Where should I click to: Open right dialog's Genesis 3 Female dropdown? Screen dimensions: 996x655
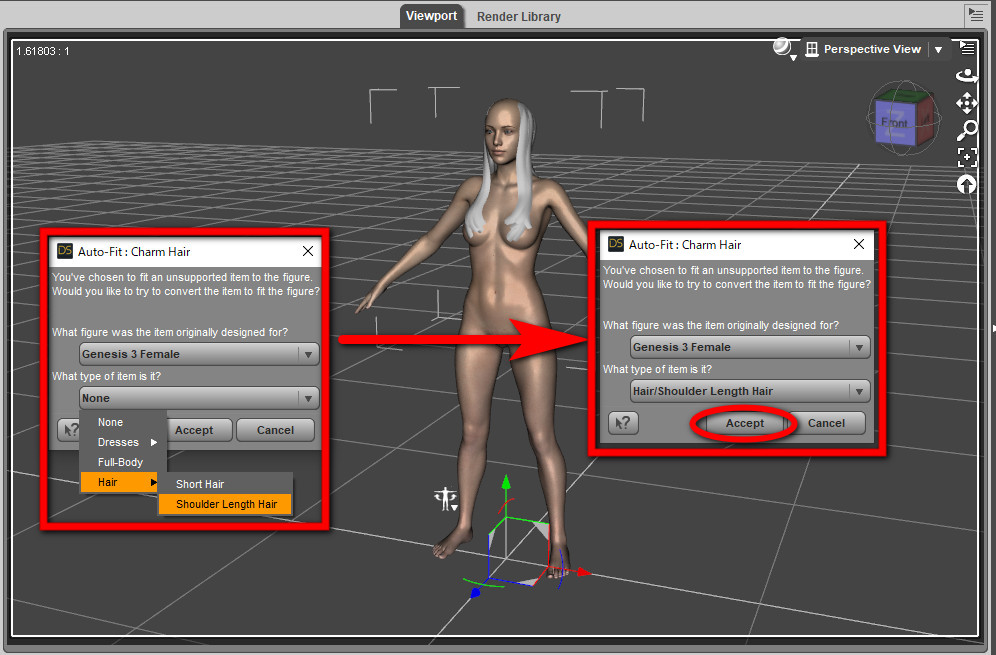749,347
